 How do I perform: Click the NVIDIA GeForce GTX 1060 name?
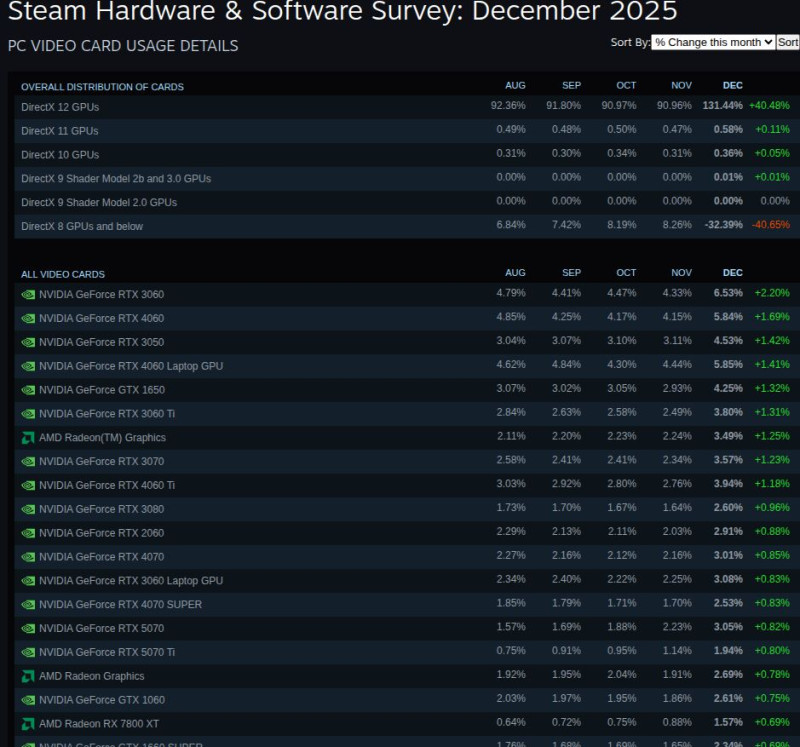(x=102, y=700)
